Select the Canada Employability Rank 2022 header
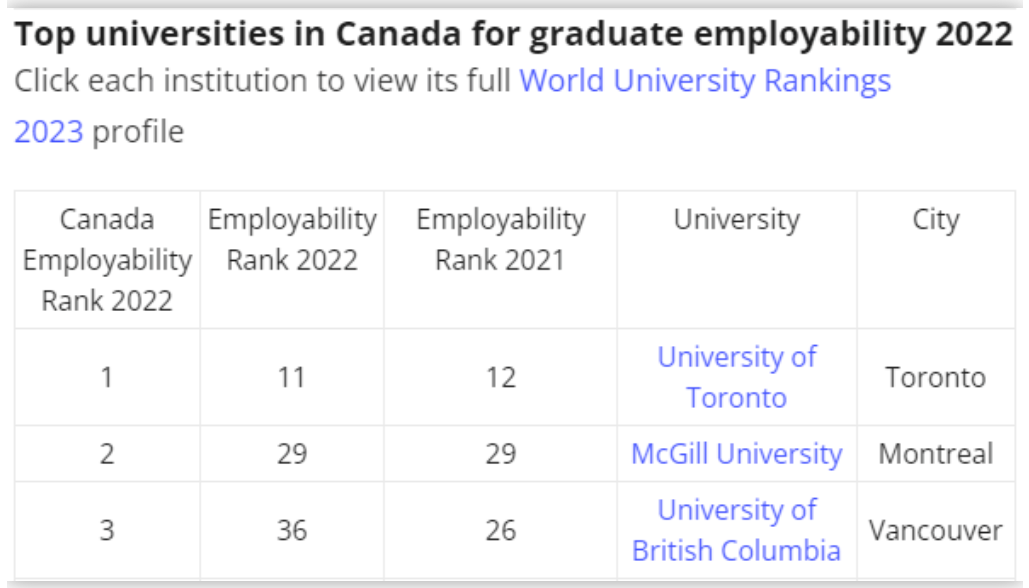The image size is (1029, 588). (107, 259)
